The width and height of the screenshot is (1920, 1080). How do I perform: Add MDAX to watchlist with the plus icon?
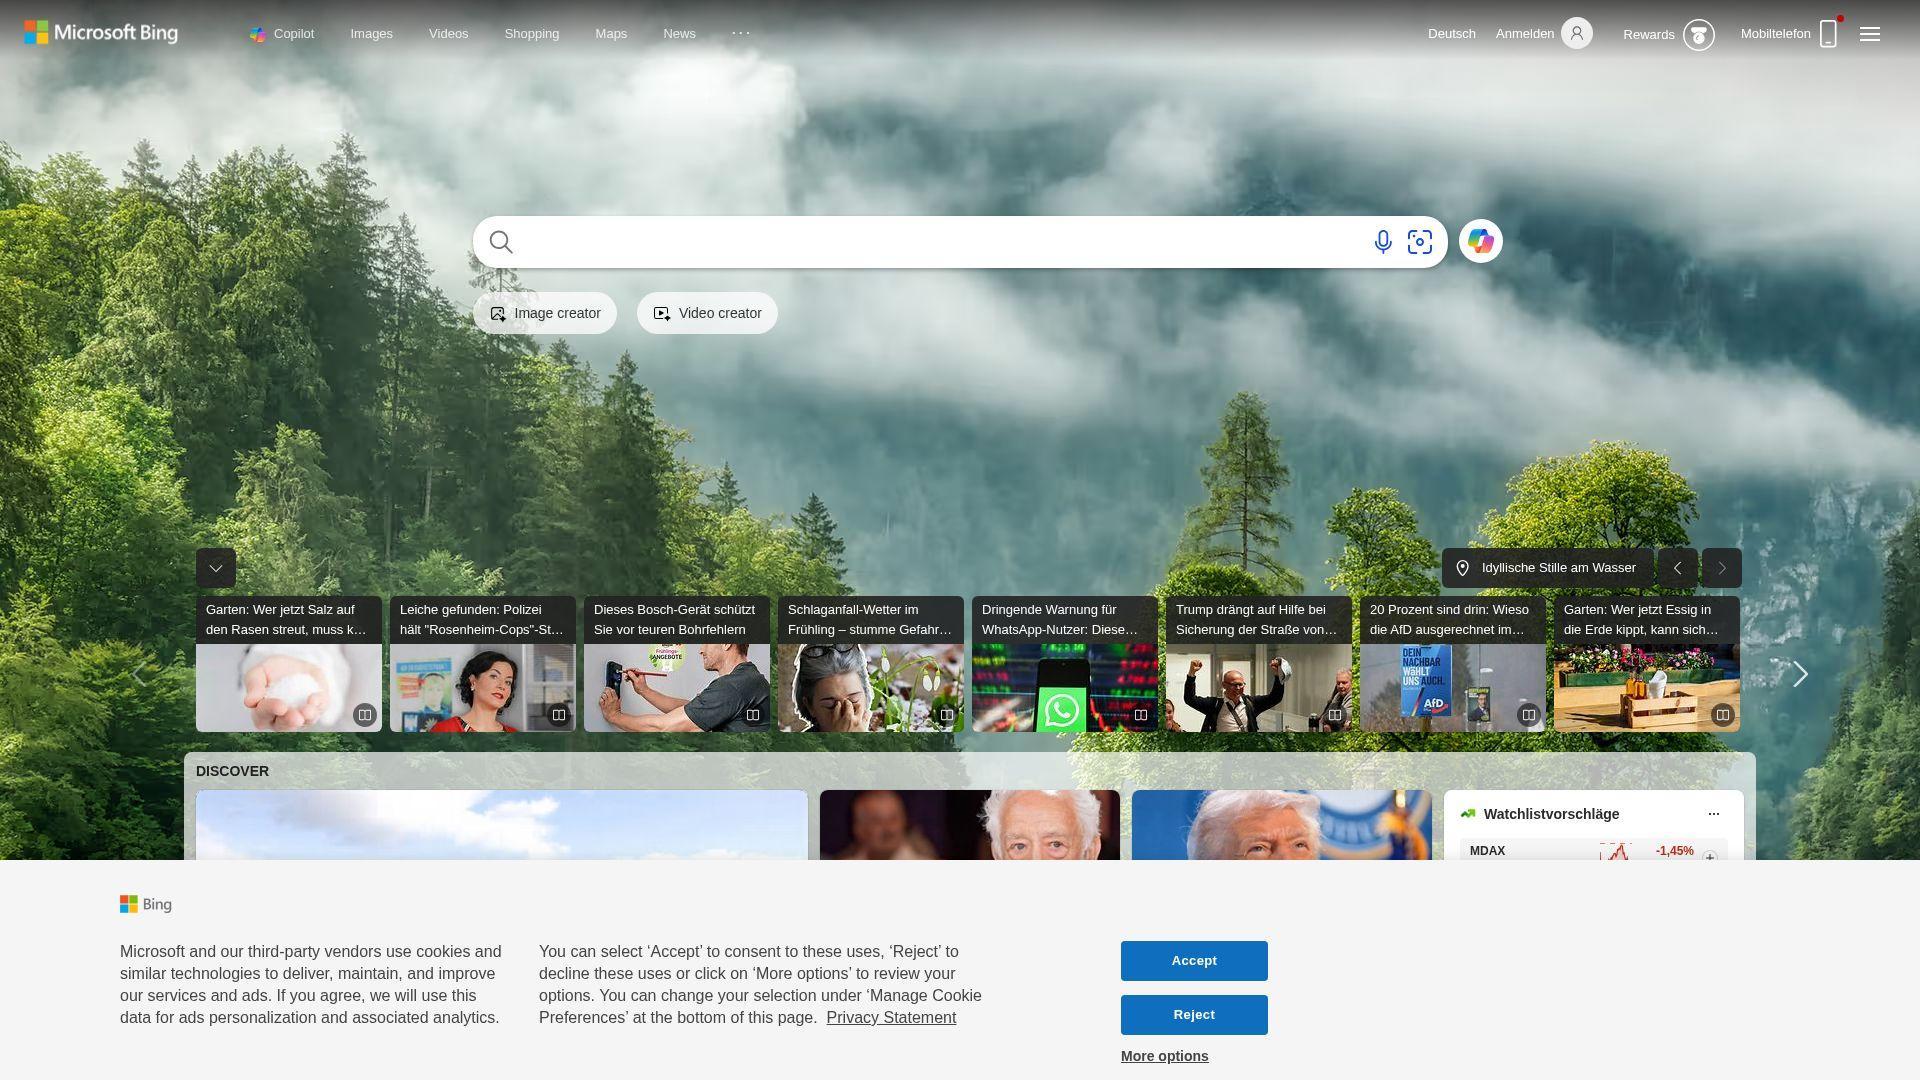(x=1710, y=857)
